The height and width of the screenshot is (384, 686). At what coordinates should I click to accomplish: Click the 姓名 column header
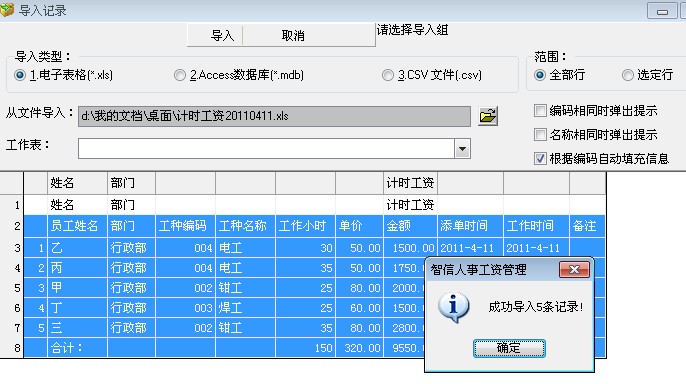tap(77, 183)
